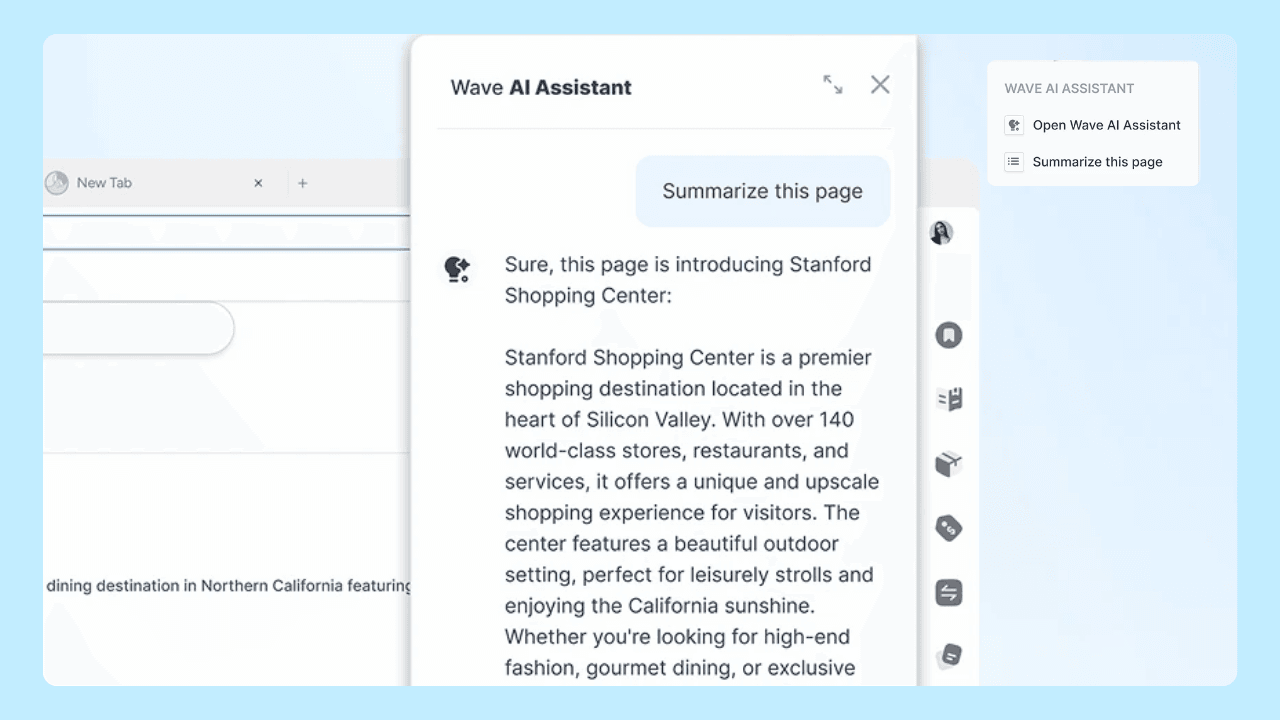Viewport: 1280px width, 720px height.
Task: Close the Wave AI Assistant panel
Action: click(x=880, y=84)
